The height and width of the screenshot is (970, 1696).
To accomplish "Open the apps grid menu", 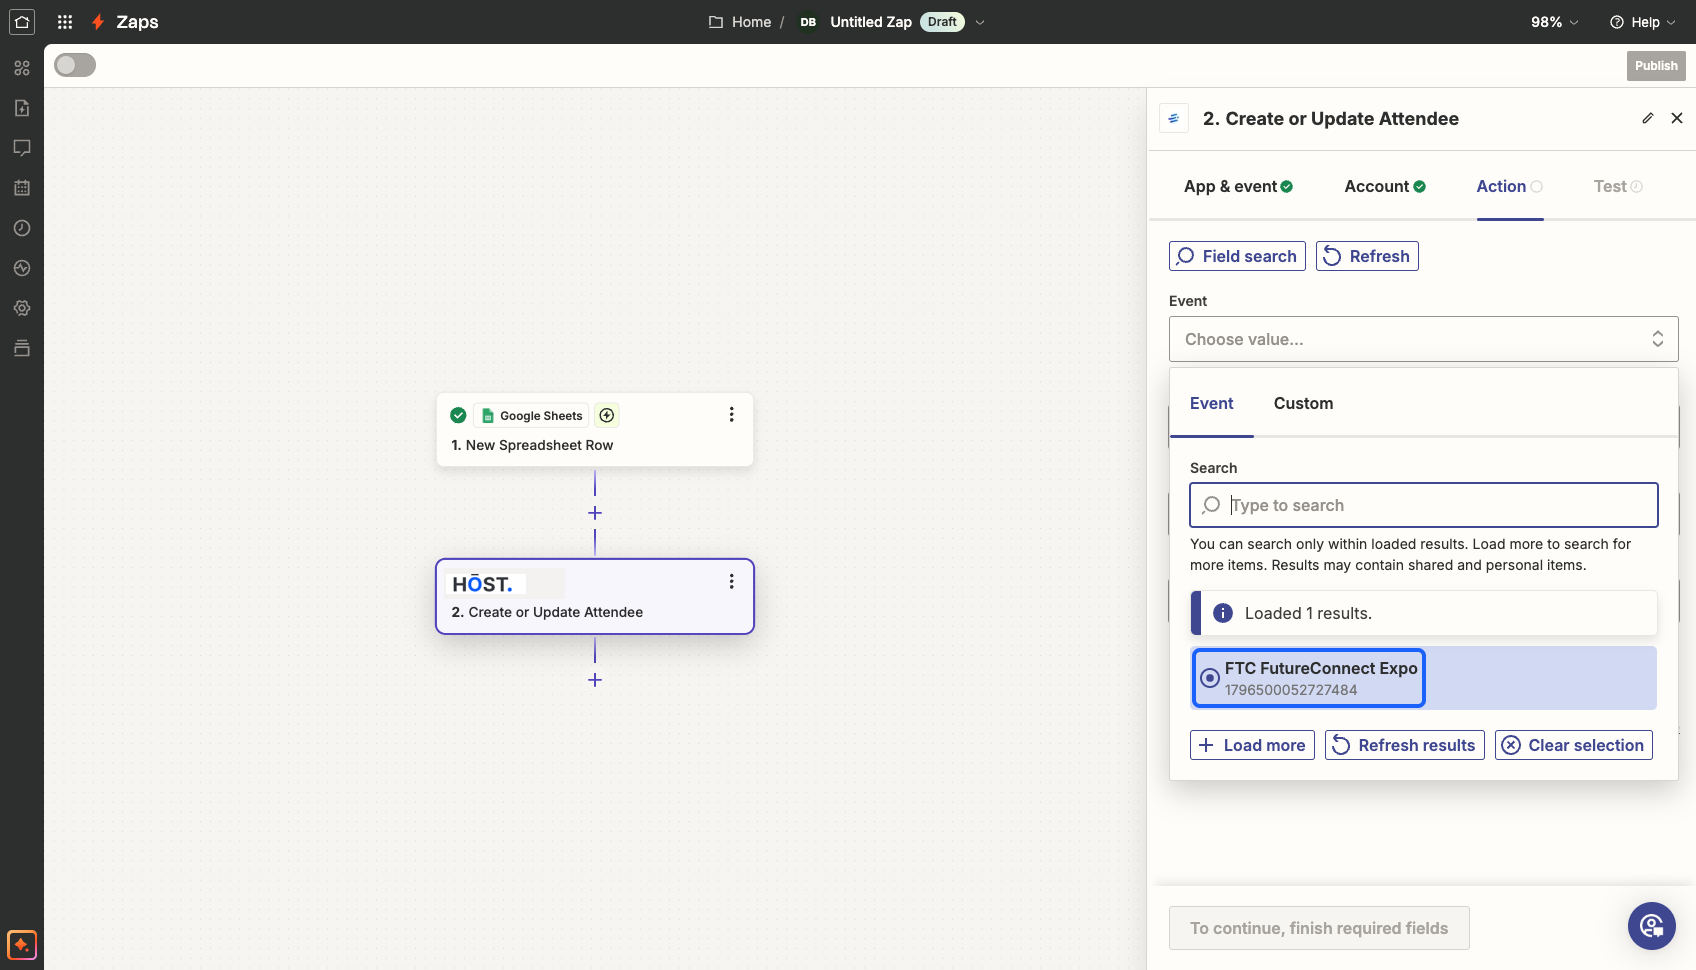I will [x=65, y=22].
